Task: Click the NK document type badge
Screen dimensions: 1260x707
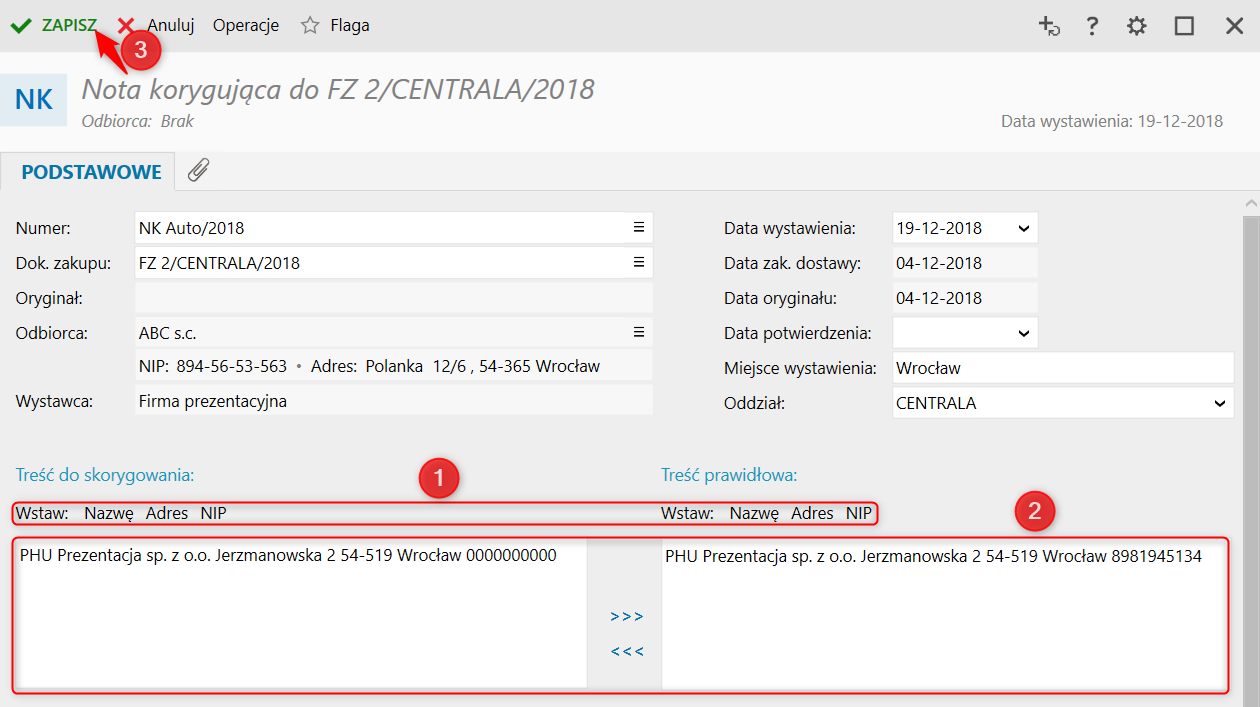Action: point(33,100)
